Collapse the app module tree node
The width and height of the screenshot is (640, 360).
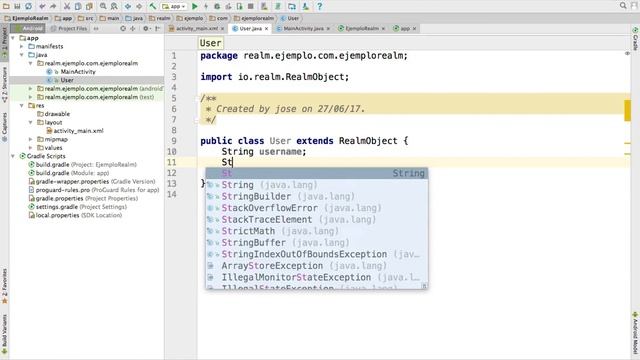pos(13,38)
